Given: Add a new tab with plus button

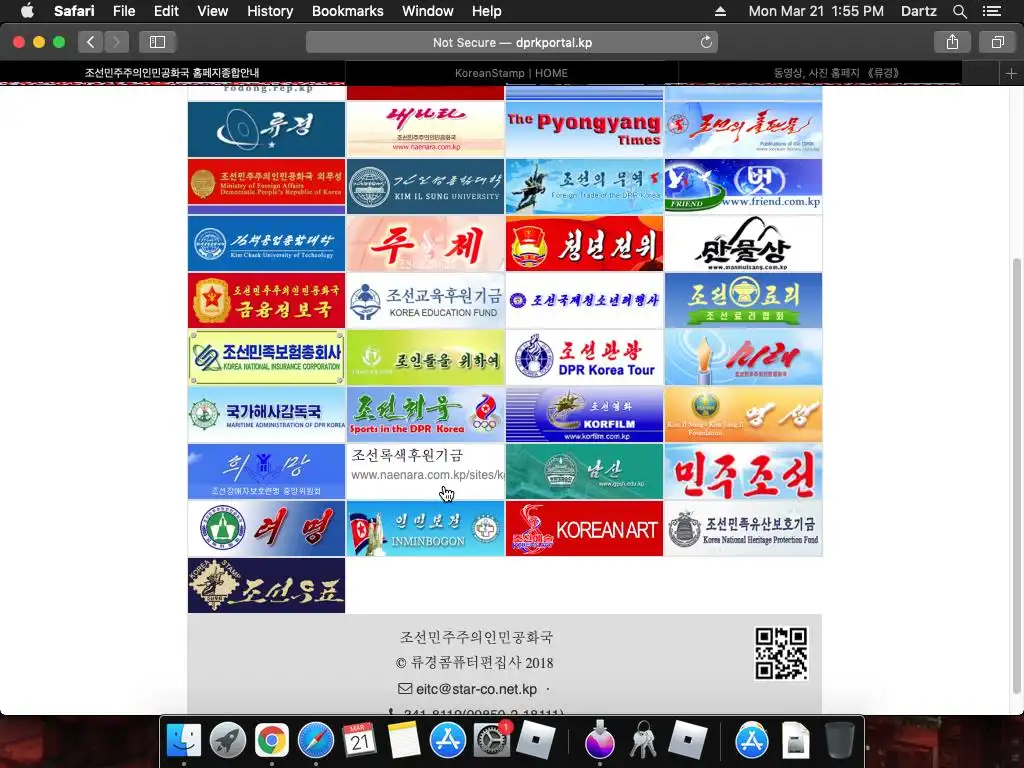Looking at the screenshot, I should coord(1011,73).
